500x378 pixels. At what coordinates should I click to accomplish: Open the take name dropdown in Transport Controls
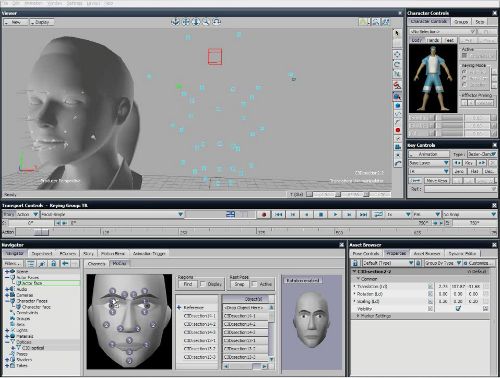tap(112, 214)
